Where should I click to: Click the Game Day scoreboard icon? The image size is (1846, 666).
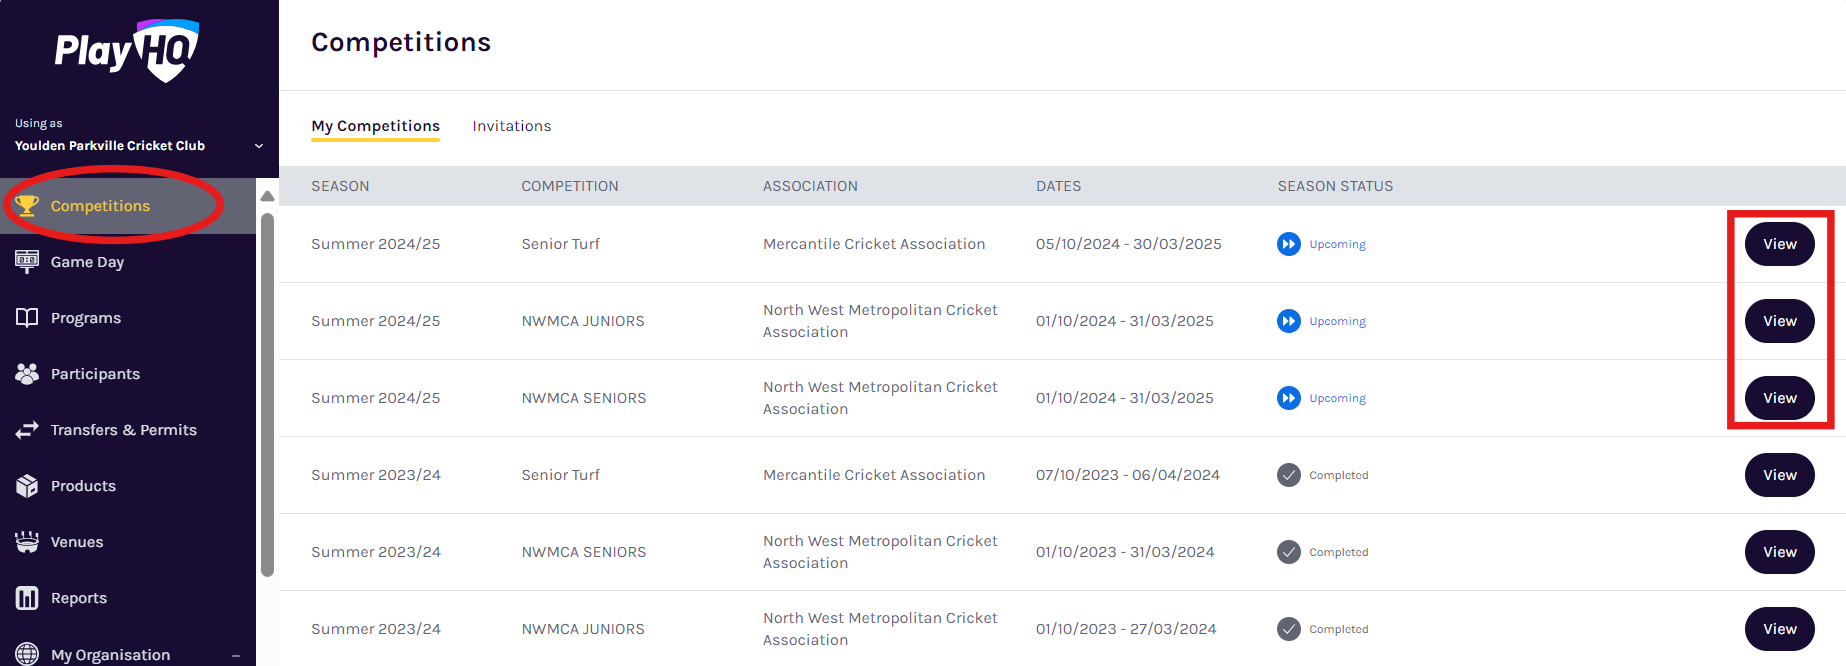pyautogui.click(x=27, y=262)
